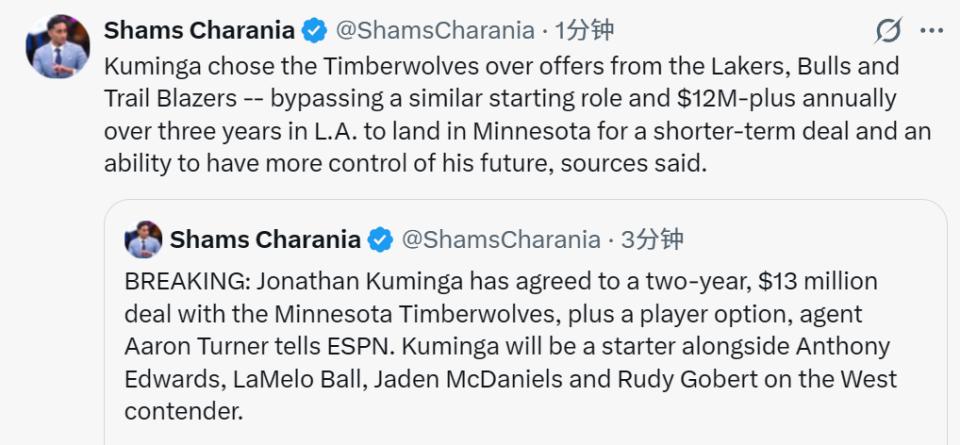Screen dimensions: 960x445
Task: Click 'Trail Blazers' text in main tweet
Action: pos(170,99)
